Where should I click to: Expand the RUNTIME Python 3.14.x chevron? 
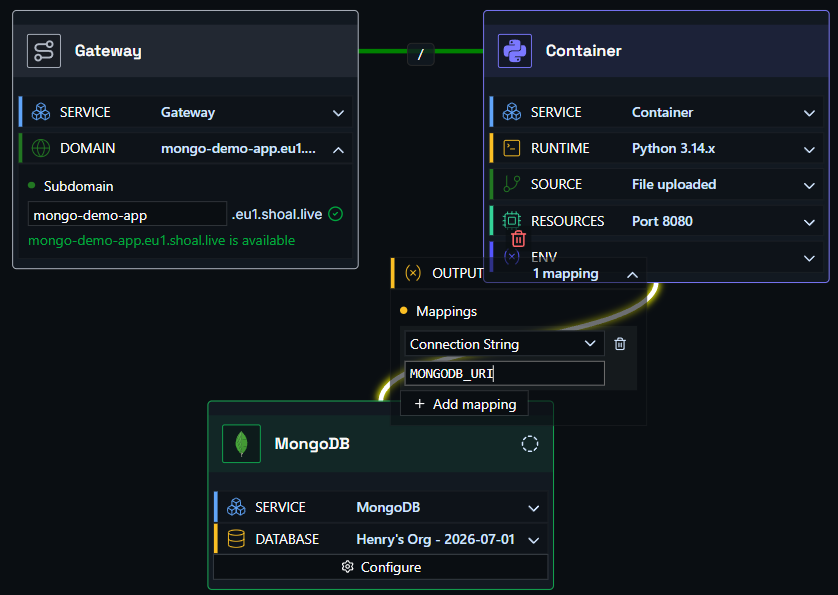tap(810, 150)
